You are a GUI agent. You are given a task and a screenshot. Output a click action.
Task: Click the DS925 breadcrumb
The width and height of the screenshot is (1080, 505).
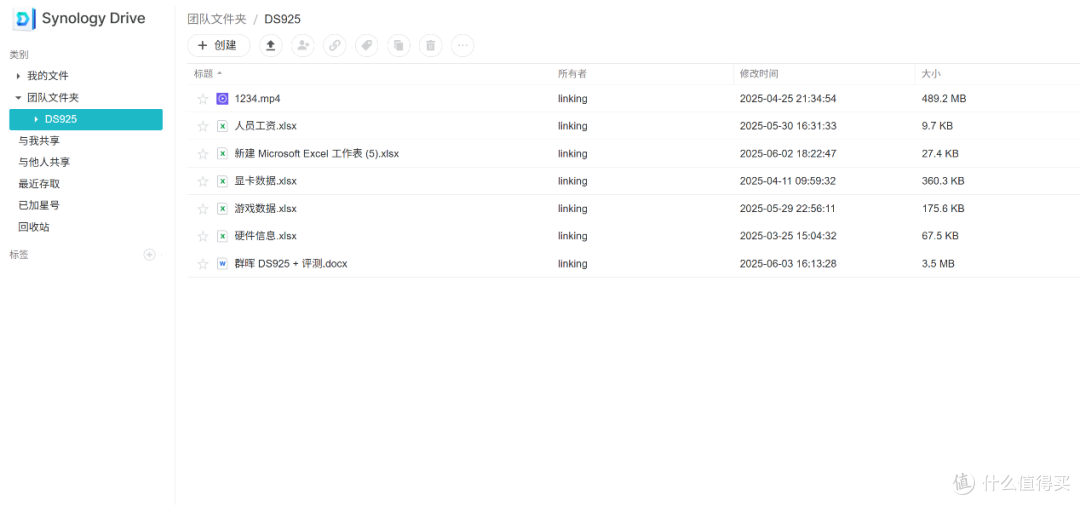point(282,19)
